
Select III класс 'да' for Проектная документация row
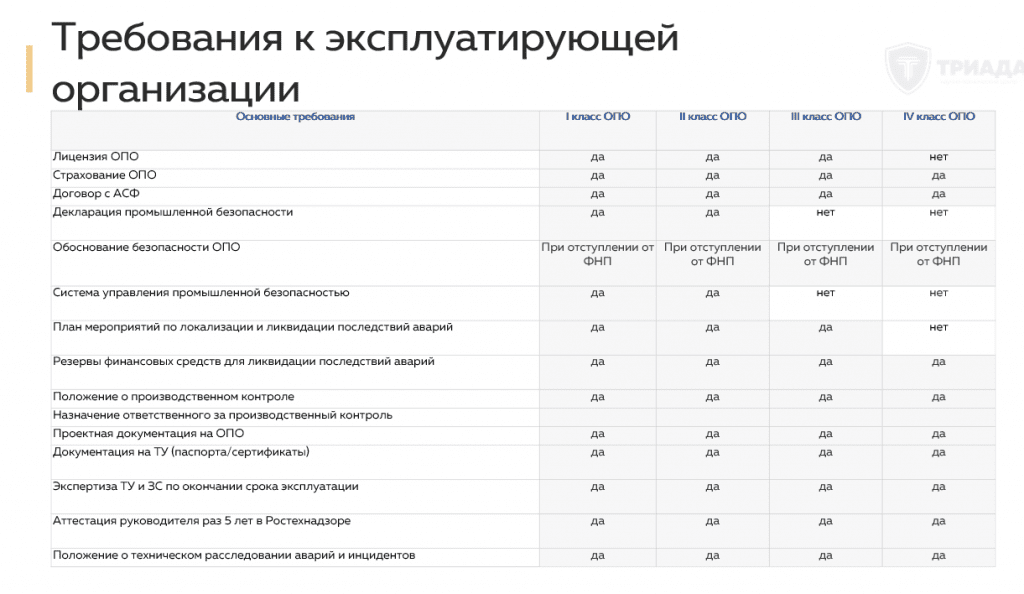825,434
